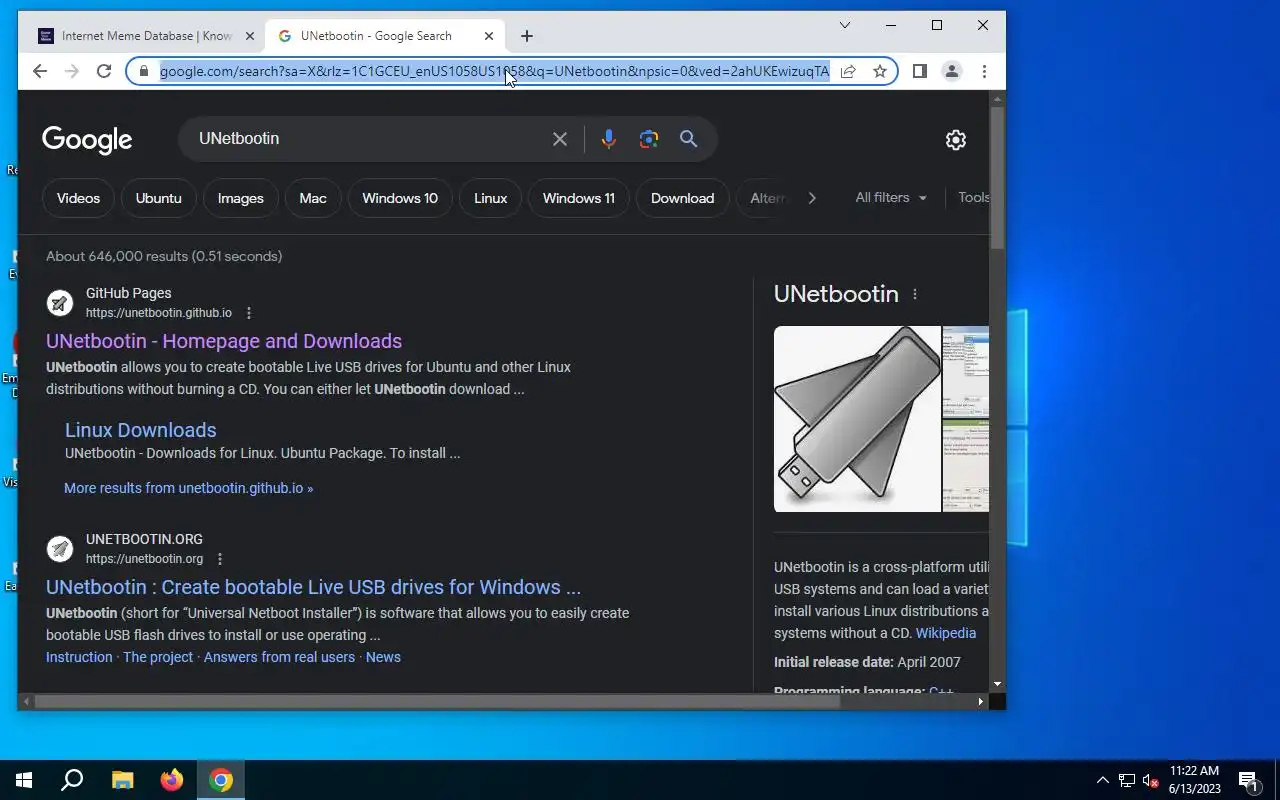Go back to the previous page
The width and height of the screenshot is (1280, 800).
40,71
